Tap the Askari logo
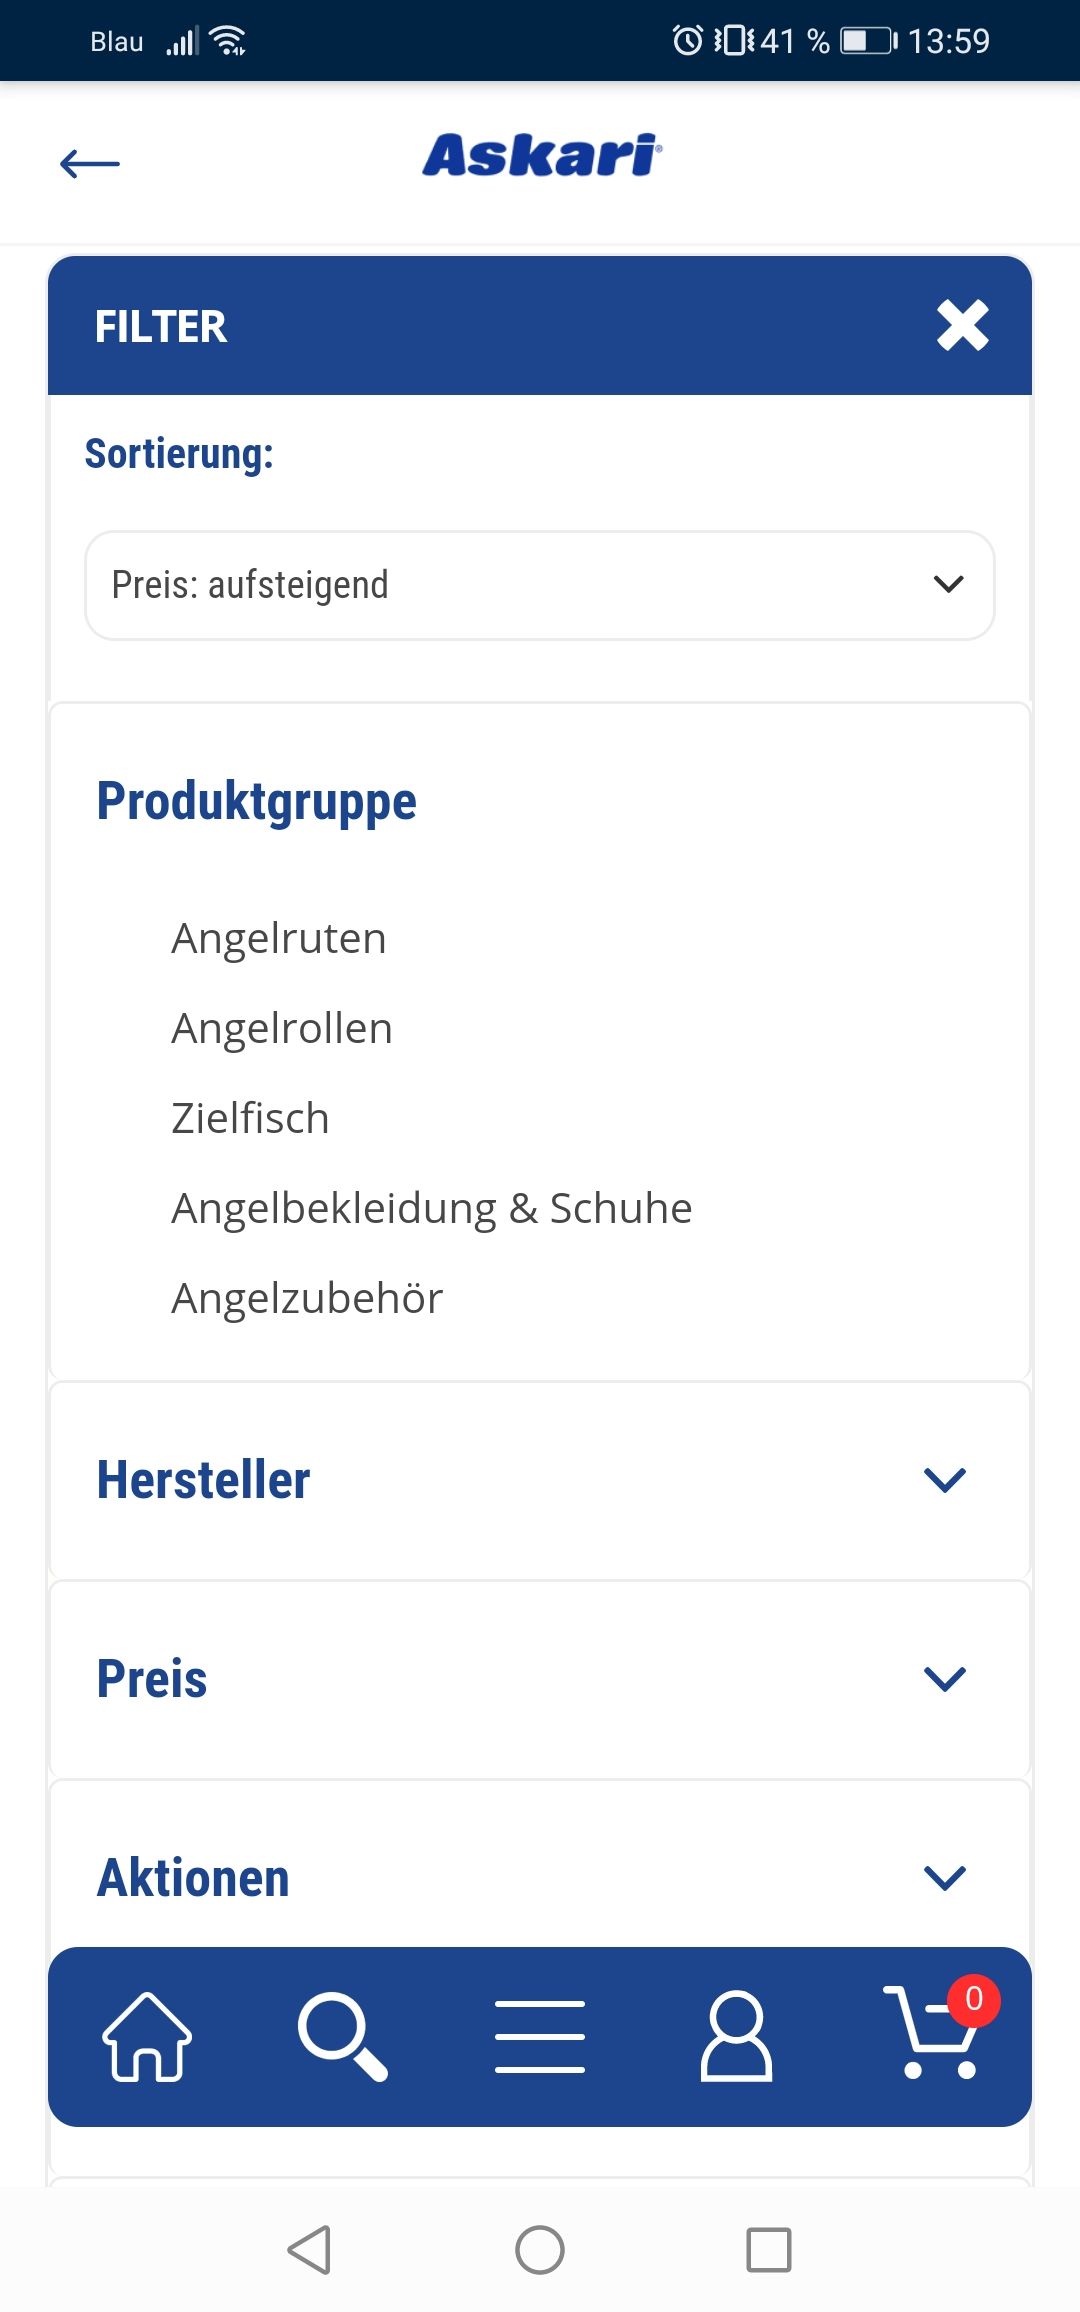Viewport: 1080px width, 2312px height. click(541, 156)
